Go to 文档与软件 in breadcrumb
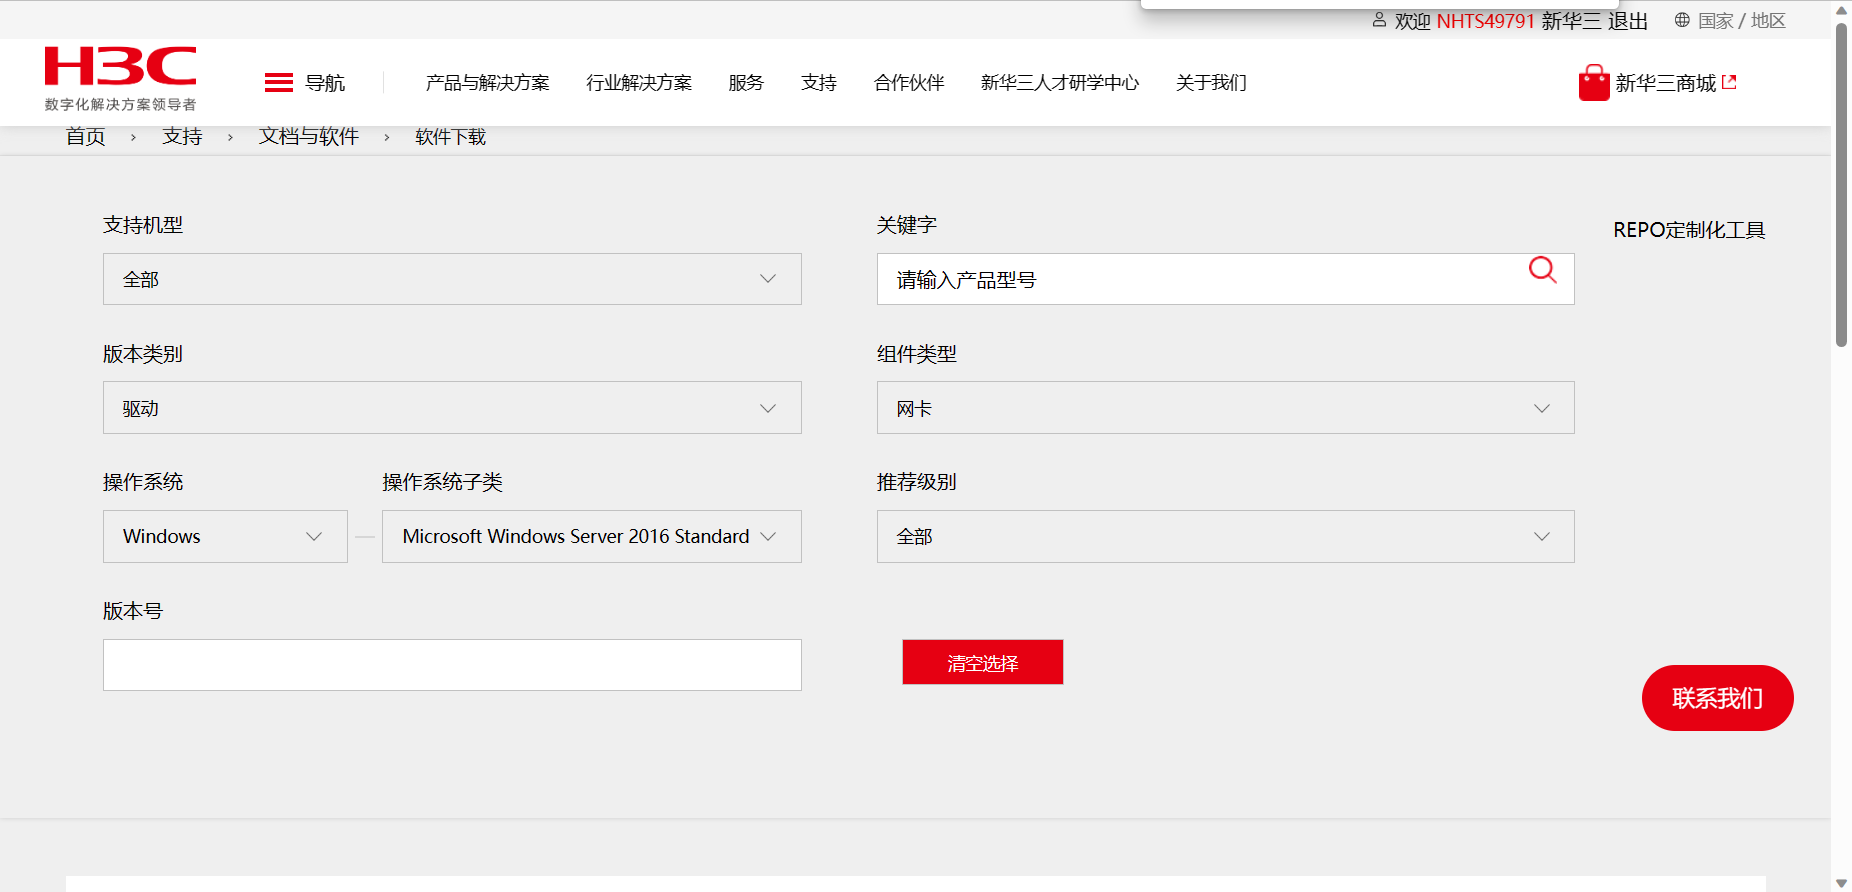Image resolution: width=1852 pixels, height=892 pixels. click(309, 137)
